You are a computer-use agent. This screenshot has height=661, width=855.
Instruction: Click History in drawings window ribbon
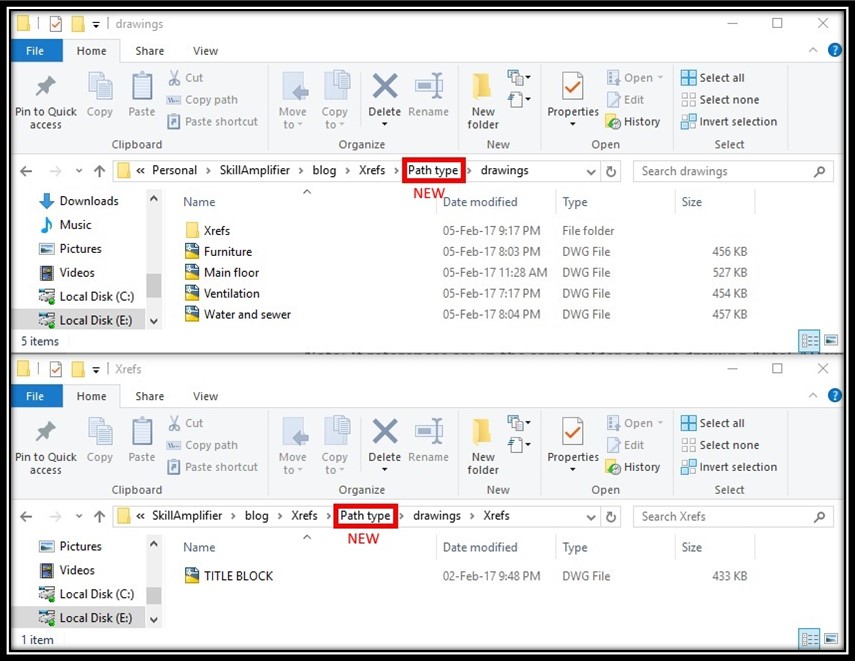(633, 122)
